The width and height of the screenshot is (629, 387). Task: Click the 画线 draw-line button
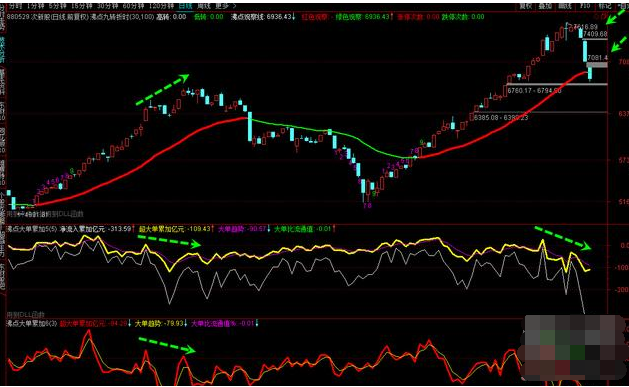[565, 6]
